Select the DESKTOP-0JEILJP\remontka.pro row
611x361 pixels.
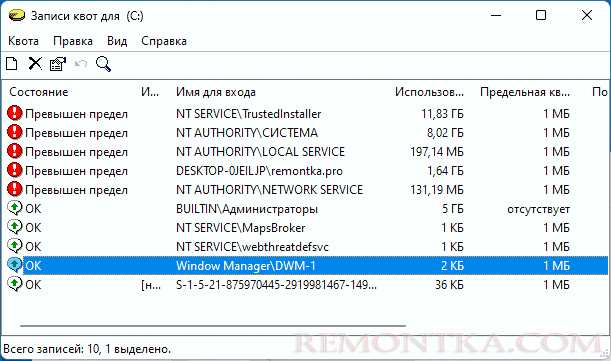click(x=307, y=171)
